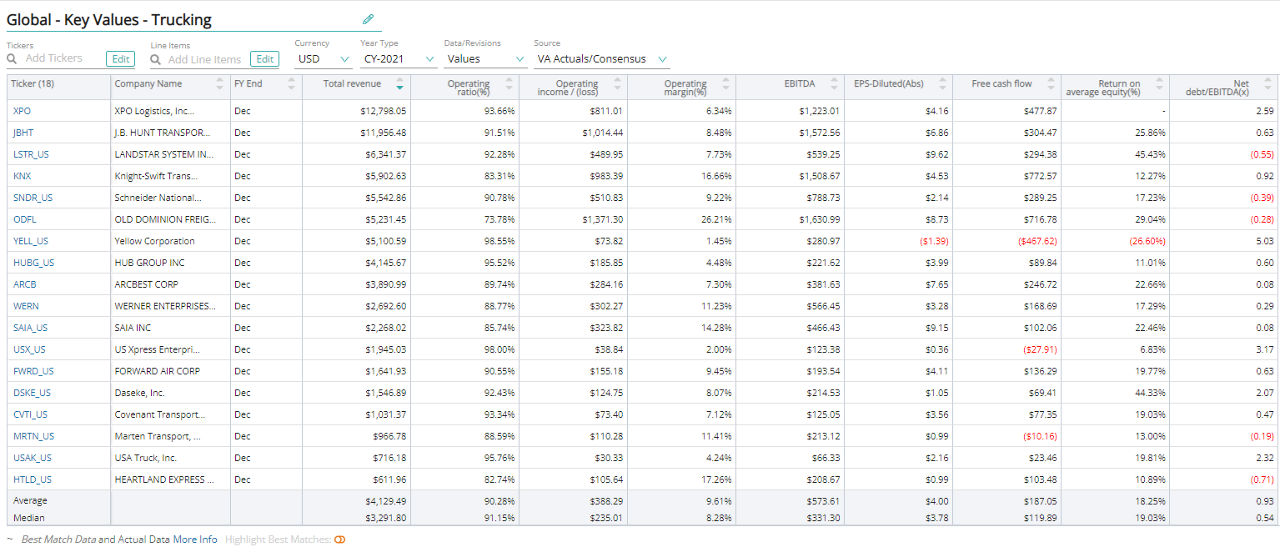Open the SAIA_US ticker link
The width and height of the screenshot is (1280, 554).
pos(30,328)
